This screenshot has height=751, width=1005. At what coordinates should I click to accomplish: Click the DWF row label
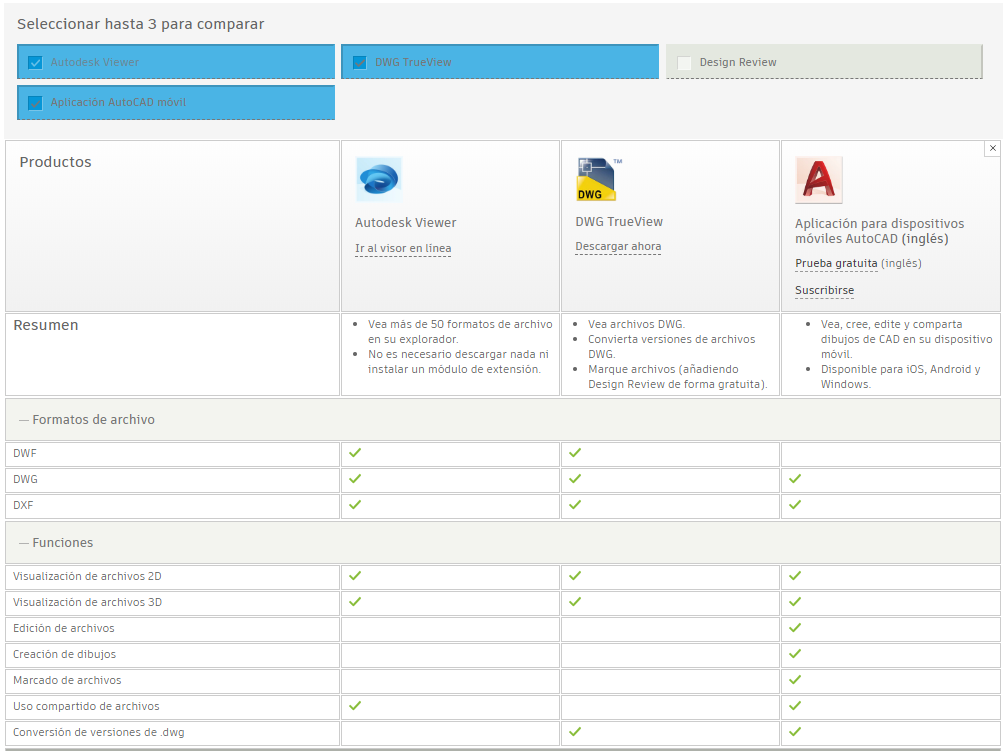[x=25, y=454]
